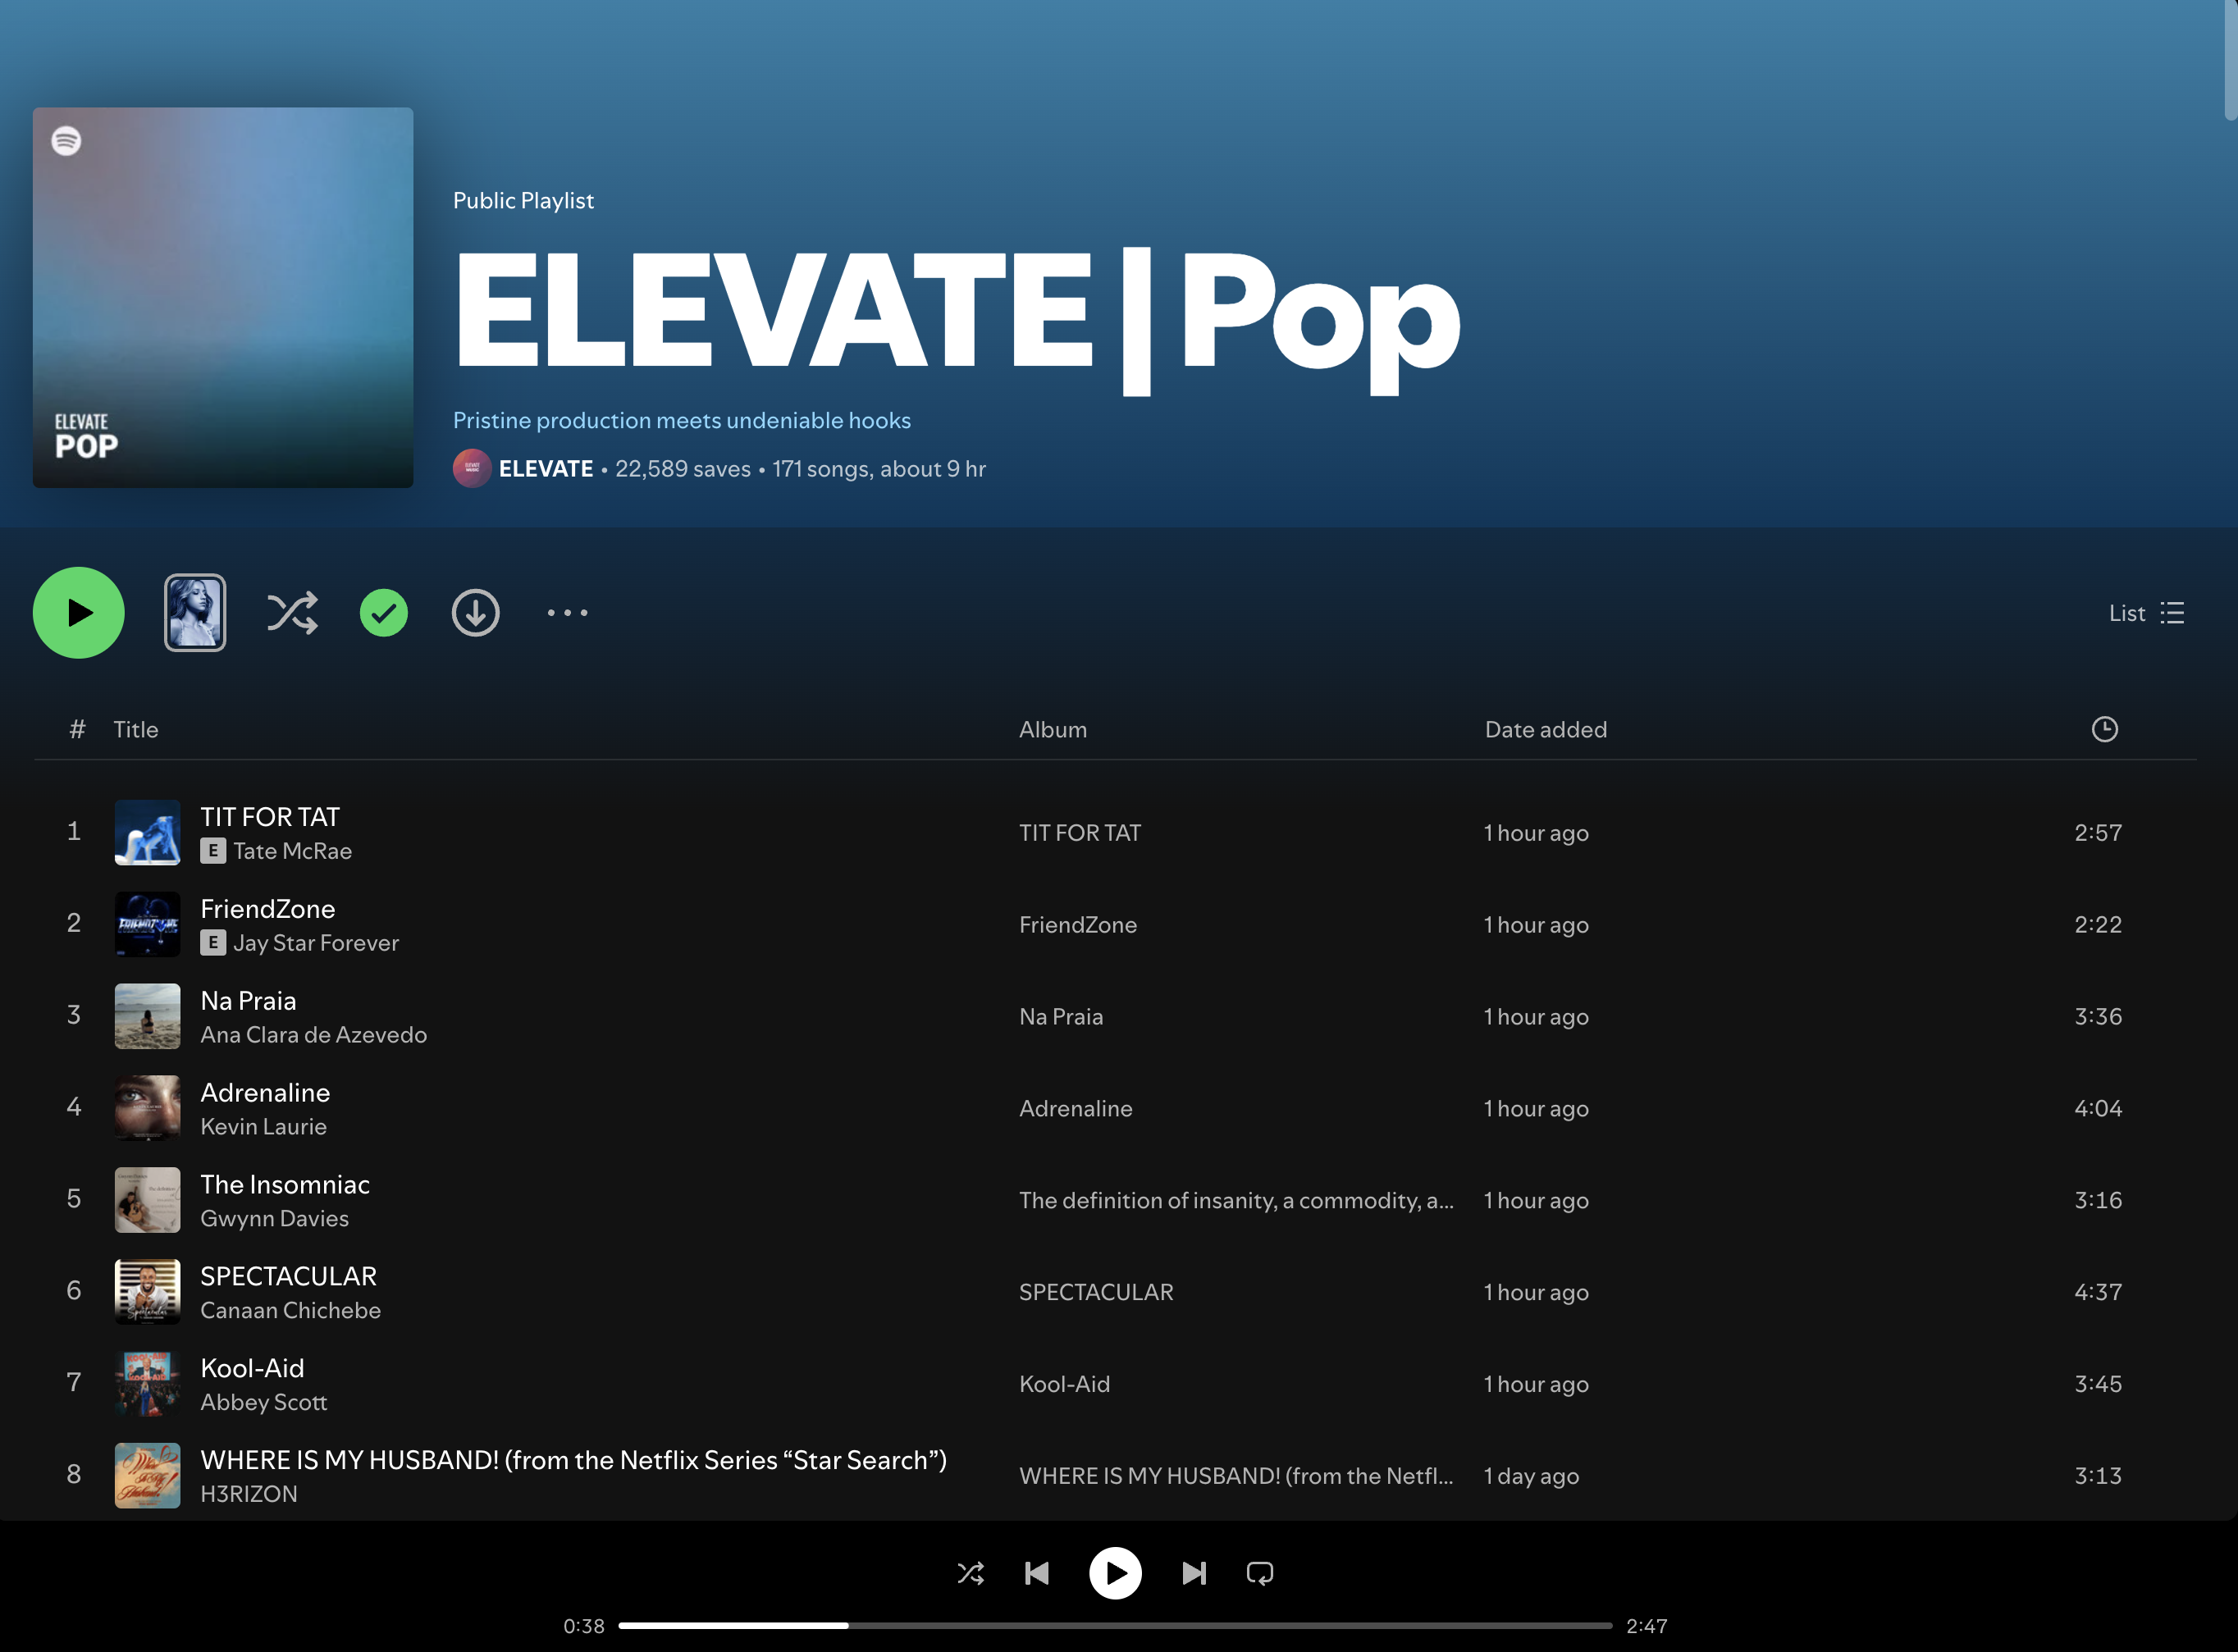Click the Kool-Aid cover thumbnail
The height and width of the screenshot is (1652, 2238).
tap(148, 1384)
